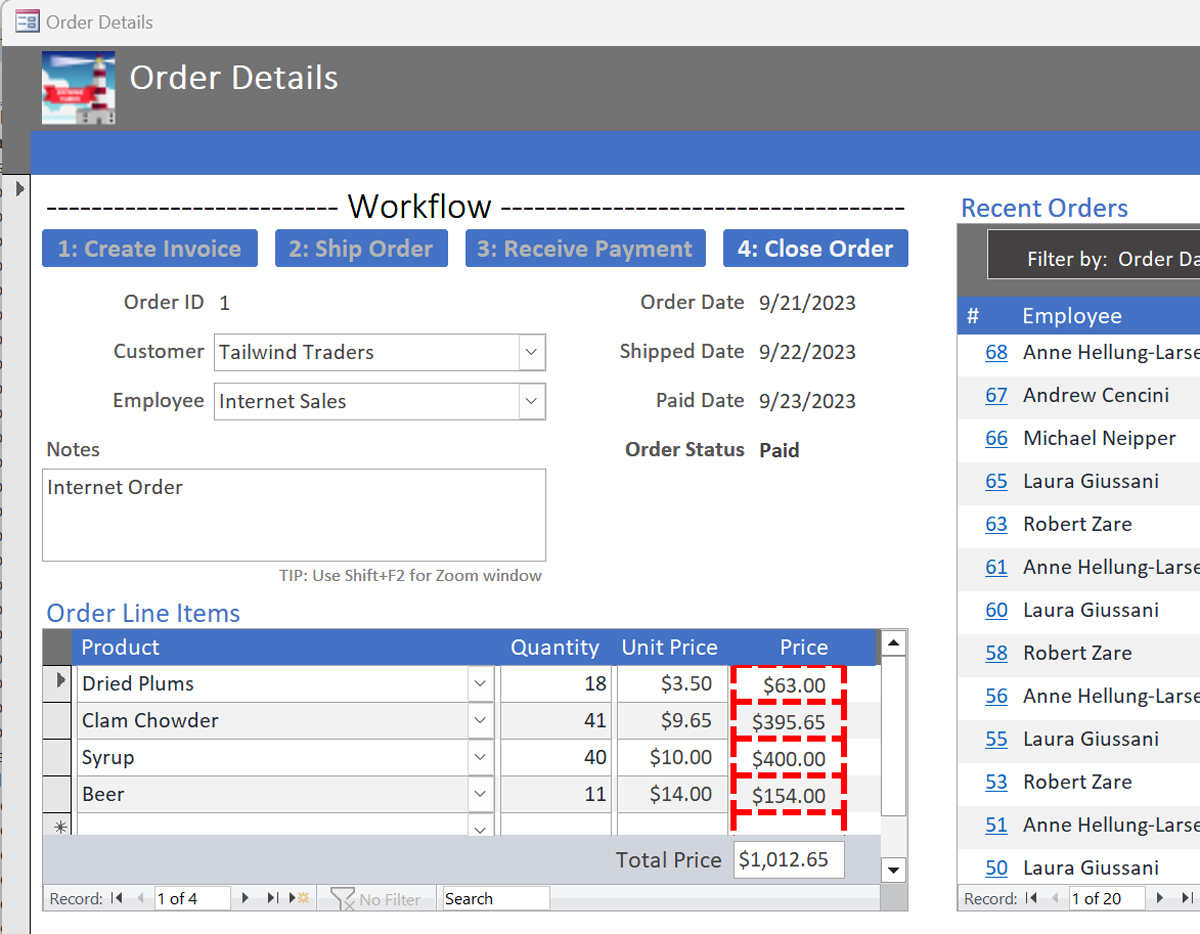Click the Northwind lighthouse logo image
The image size is (1200, 934).
78,88
